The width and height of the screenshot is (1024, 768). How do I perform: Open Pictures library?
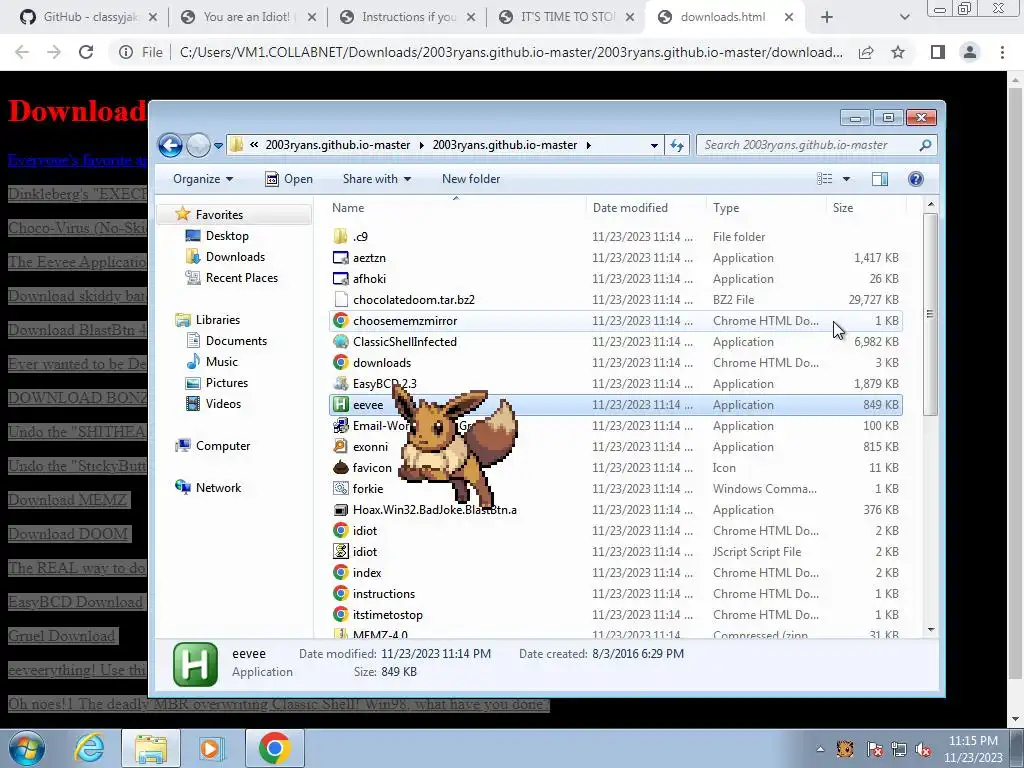coord(227,382)
